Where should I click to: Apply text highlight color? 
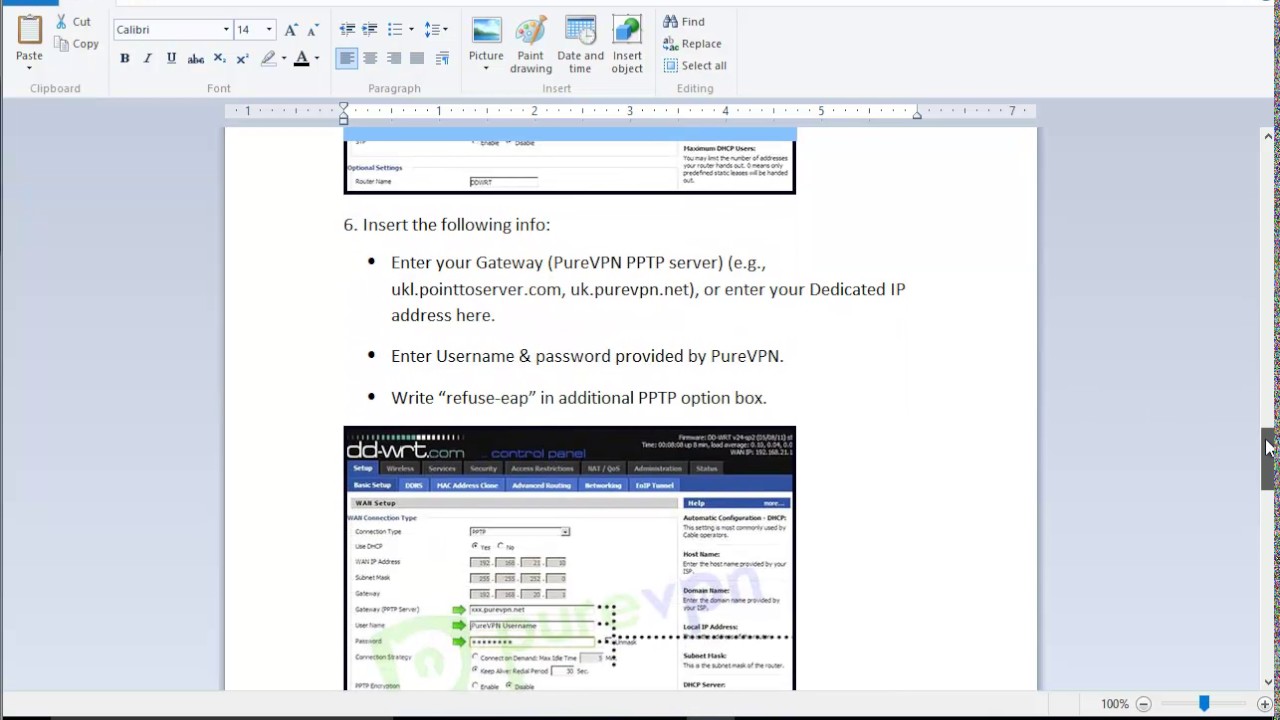point(268,59)
